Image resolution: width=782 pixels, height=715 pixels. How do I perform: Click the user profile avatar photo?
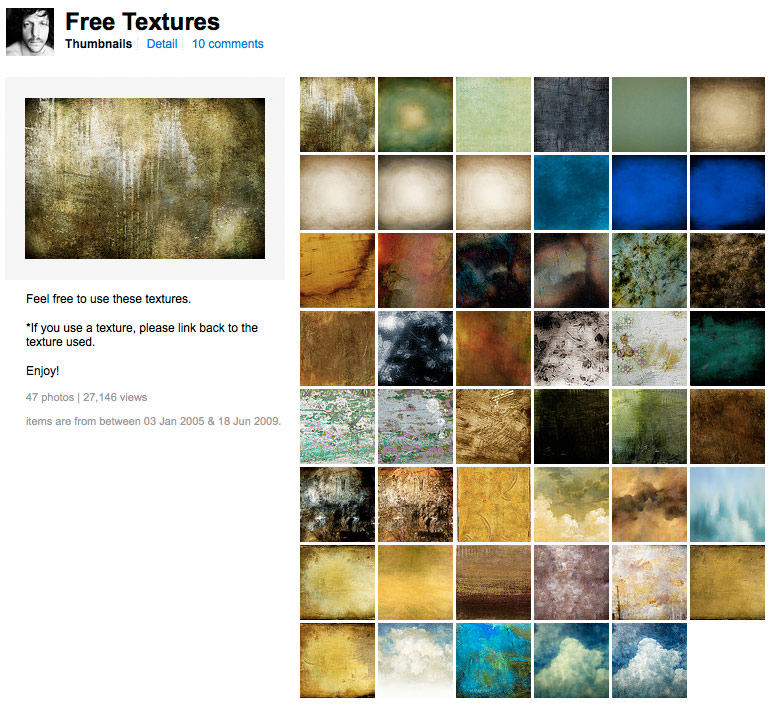point(30,31)
